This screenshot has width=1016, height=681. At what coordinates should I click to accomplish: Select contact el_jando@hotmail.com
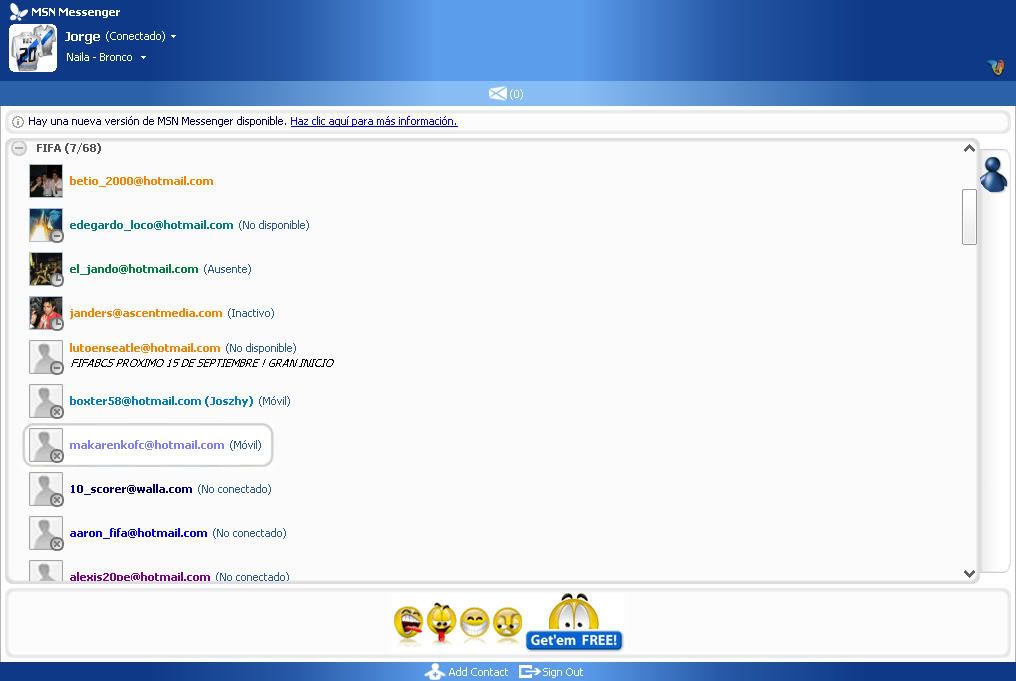click(x=133, y=269)
